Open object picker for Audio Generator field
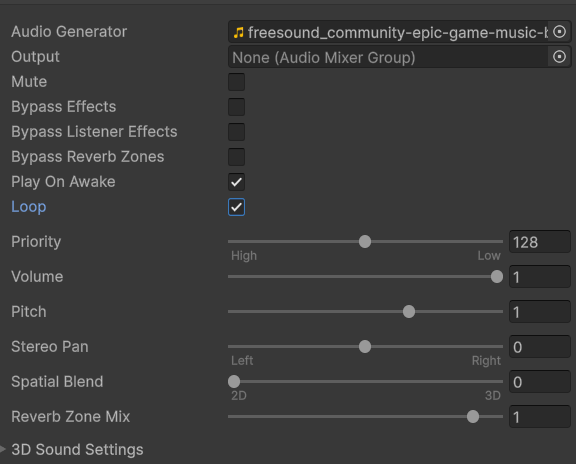This screenshot has width=576, height=464. (x=559, y=32)
